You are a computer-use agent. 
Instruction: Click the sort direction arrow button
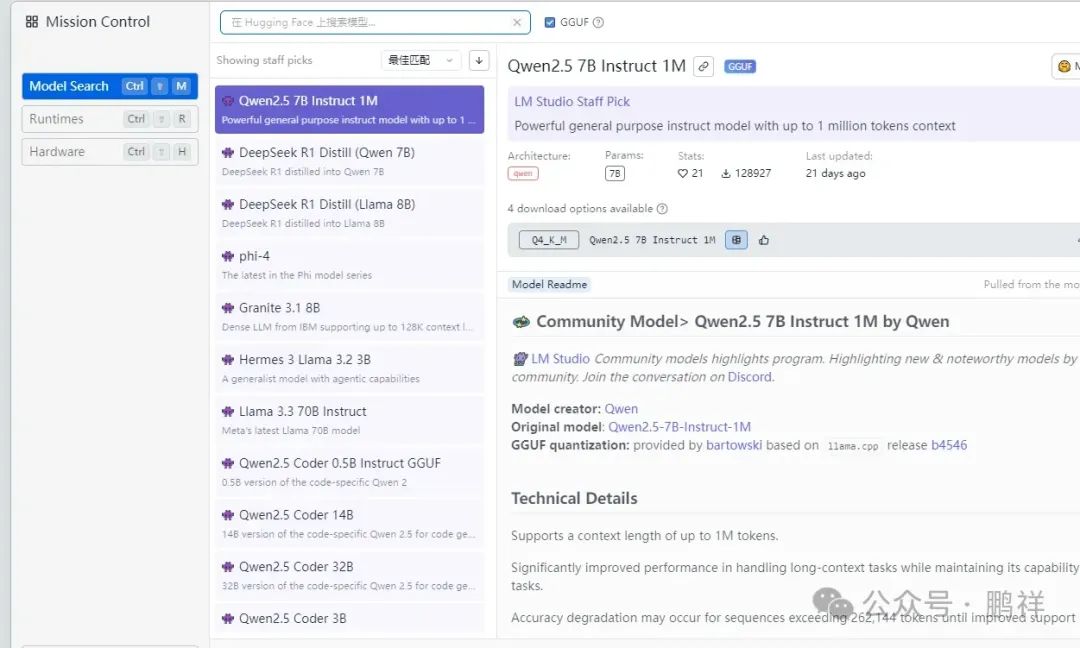point(479,60)
